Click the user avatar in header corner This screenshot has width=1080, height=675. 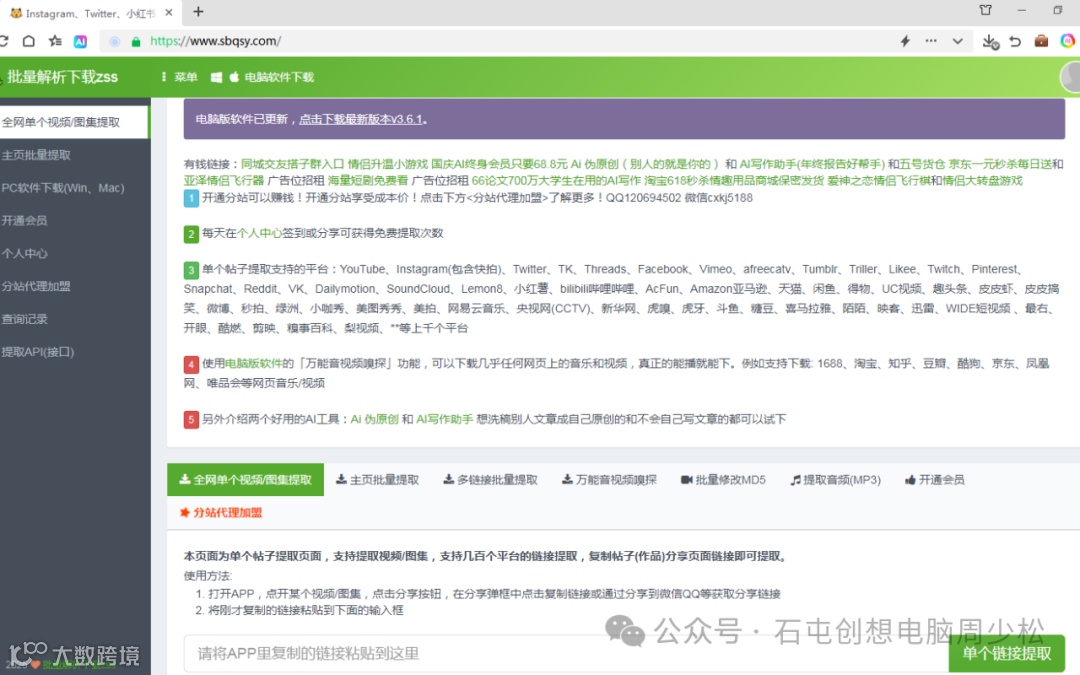tap(1070, 77)
